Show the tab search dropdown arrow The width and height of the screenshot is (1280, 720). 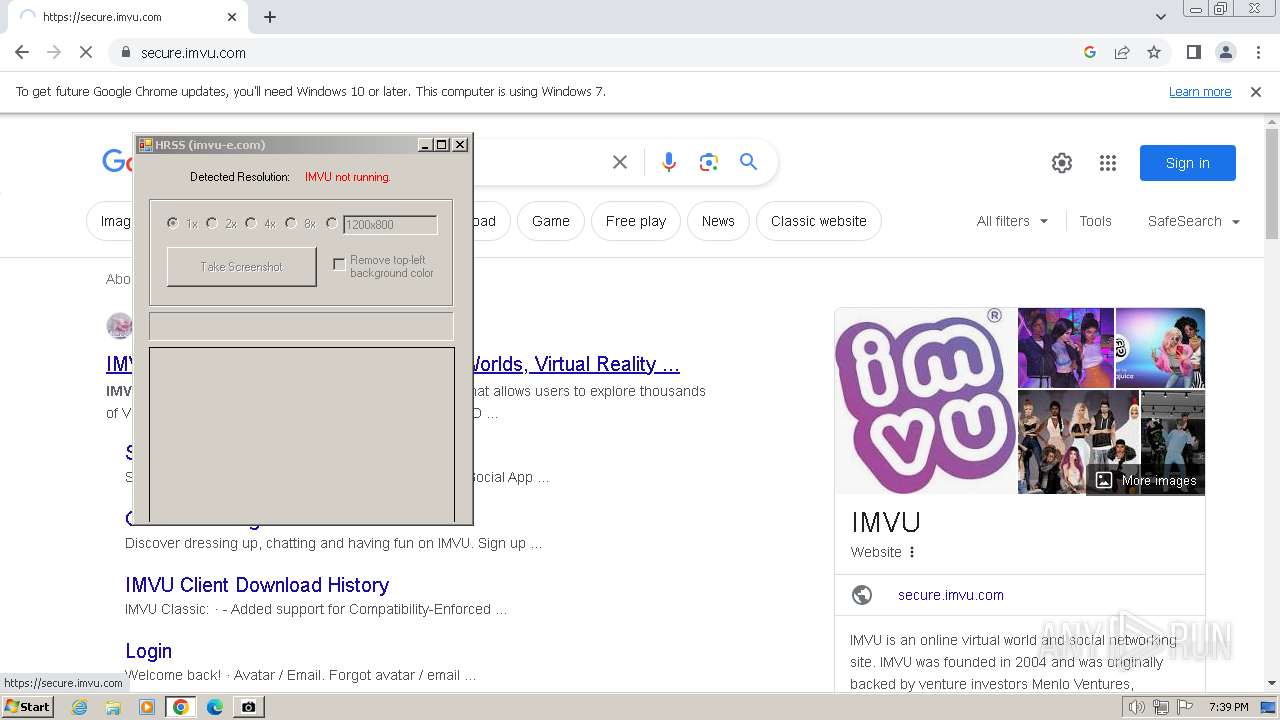click(x=1161, y=17)
